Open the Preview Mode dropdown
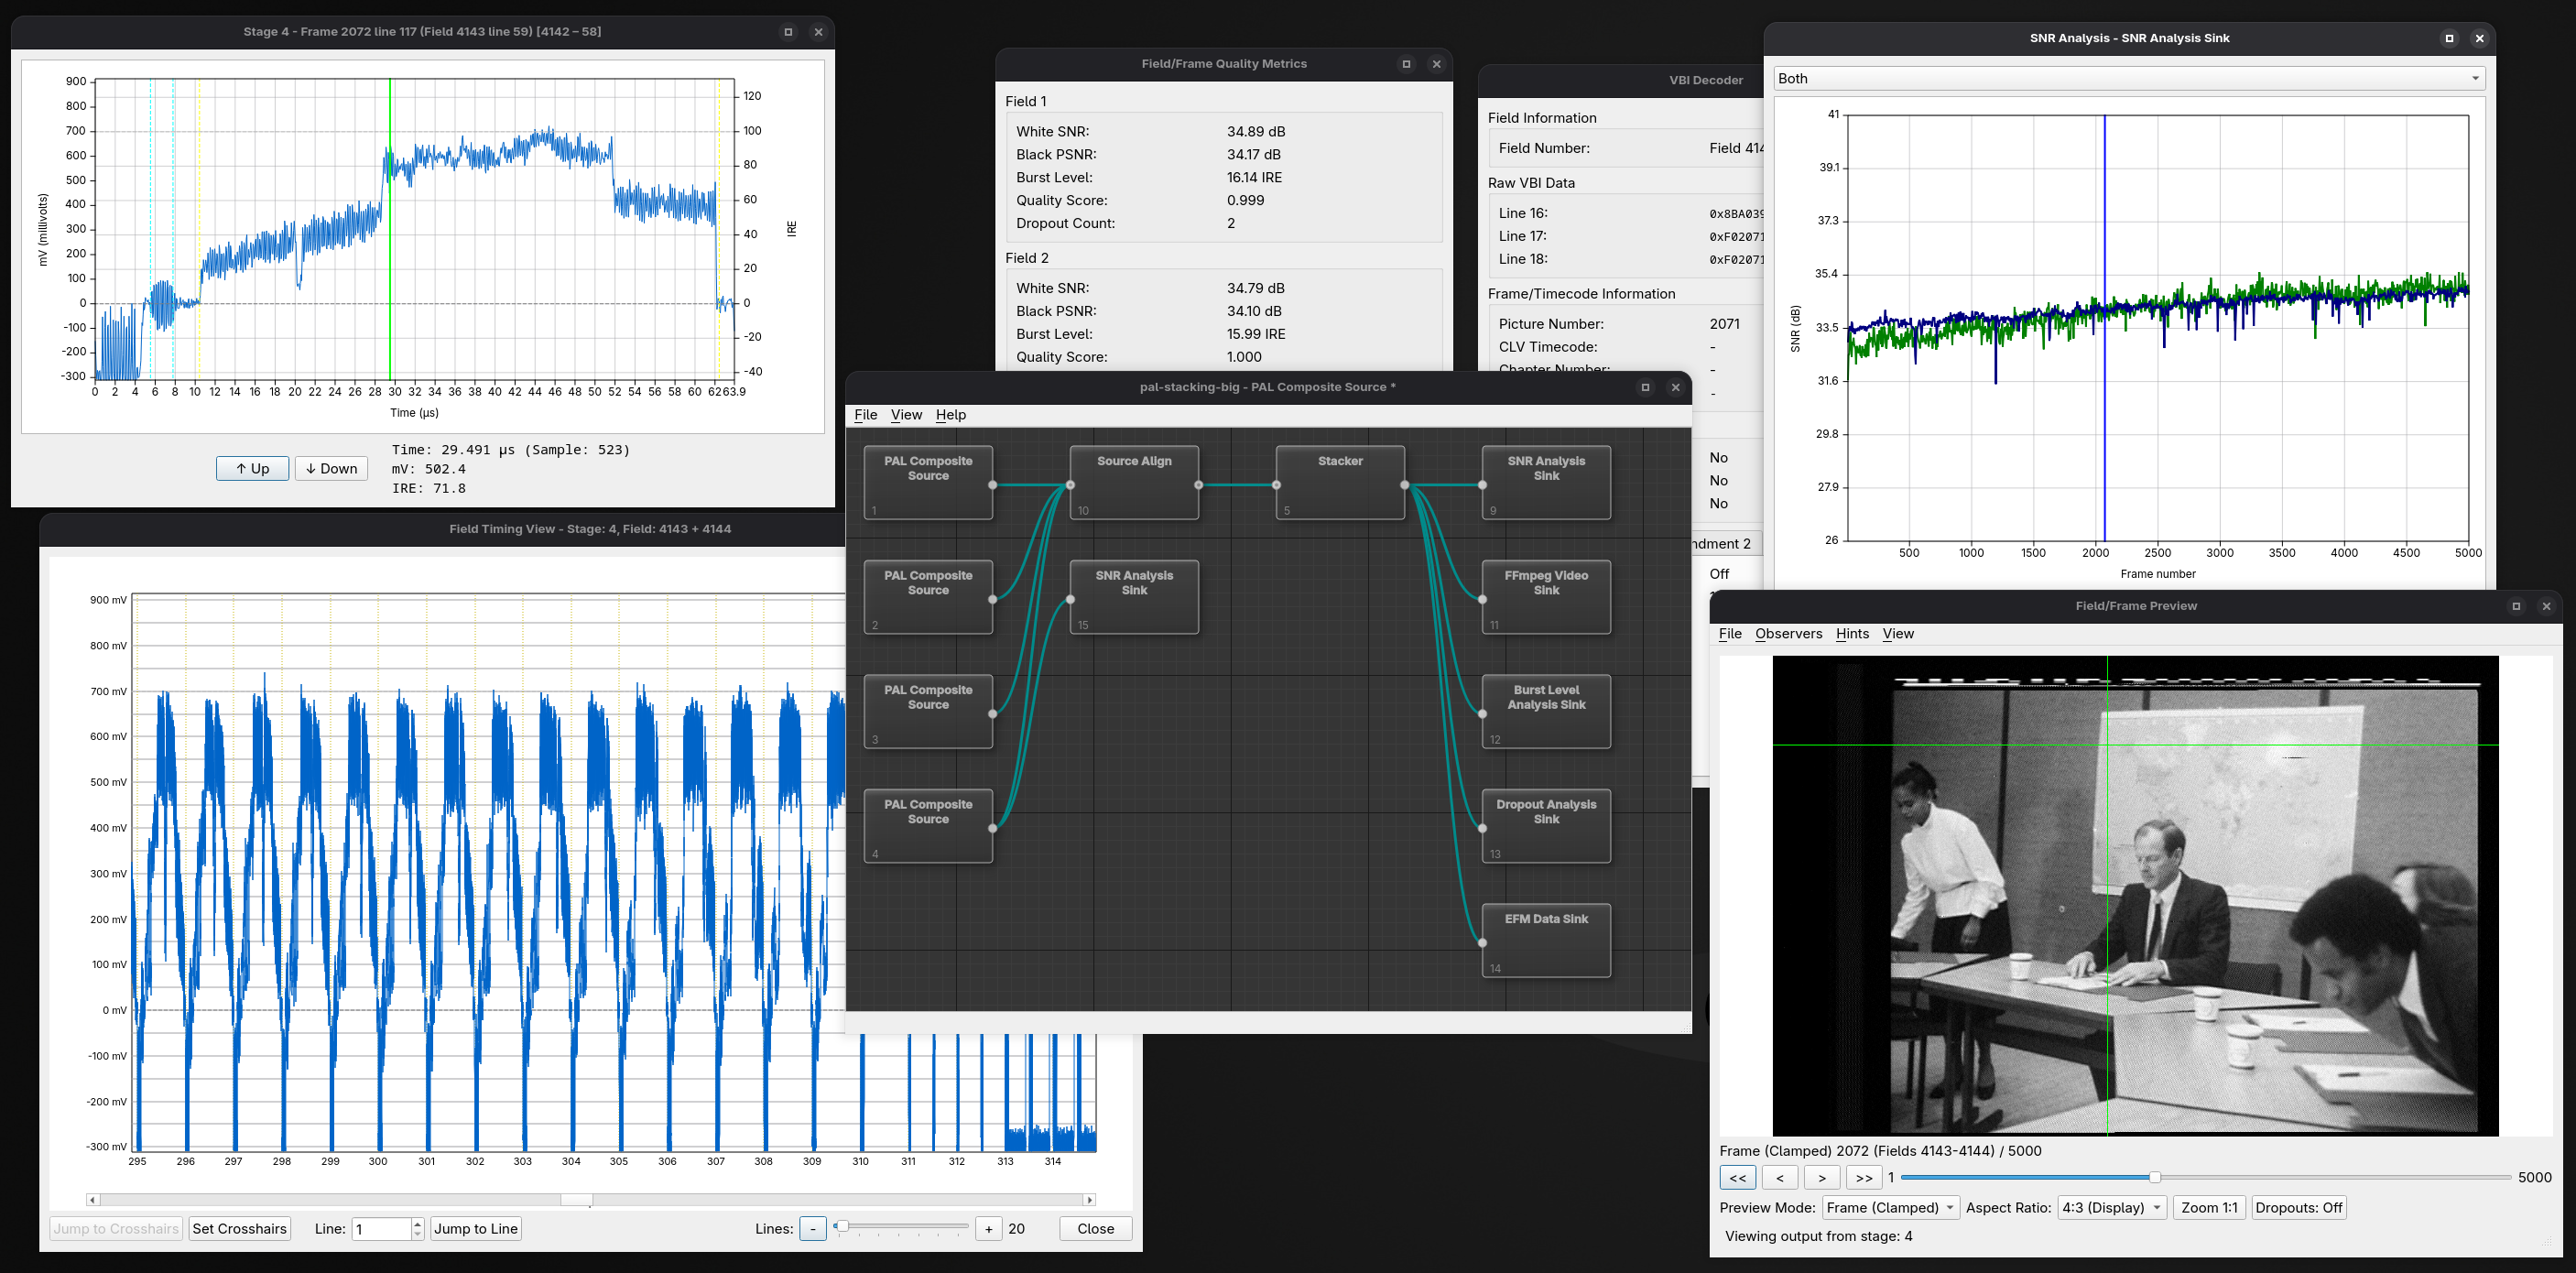The image size is (2576, 1273). tap(1889, 1207)
